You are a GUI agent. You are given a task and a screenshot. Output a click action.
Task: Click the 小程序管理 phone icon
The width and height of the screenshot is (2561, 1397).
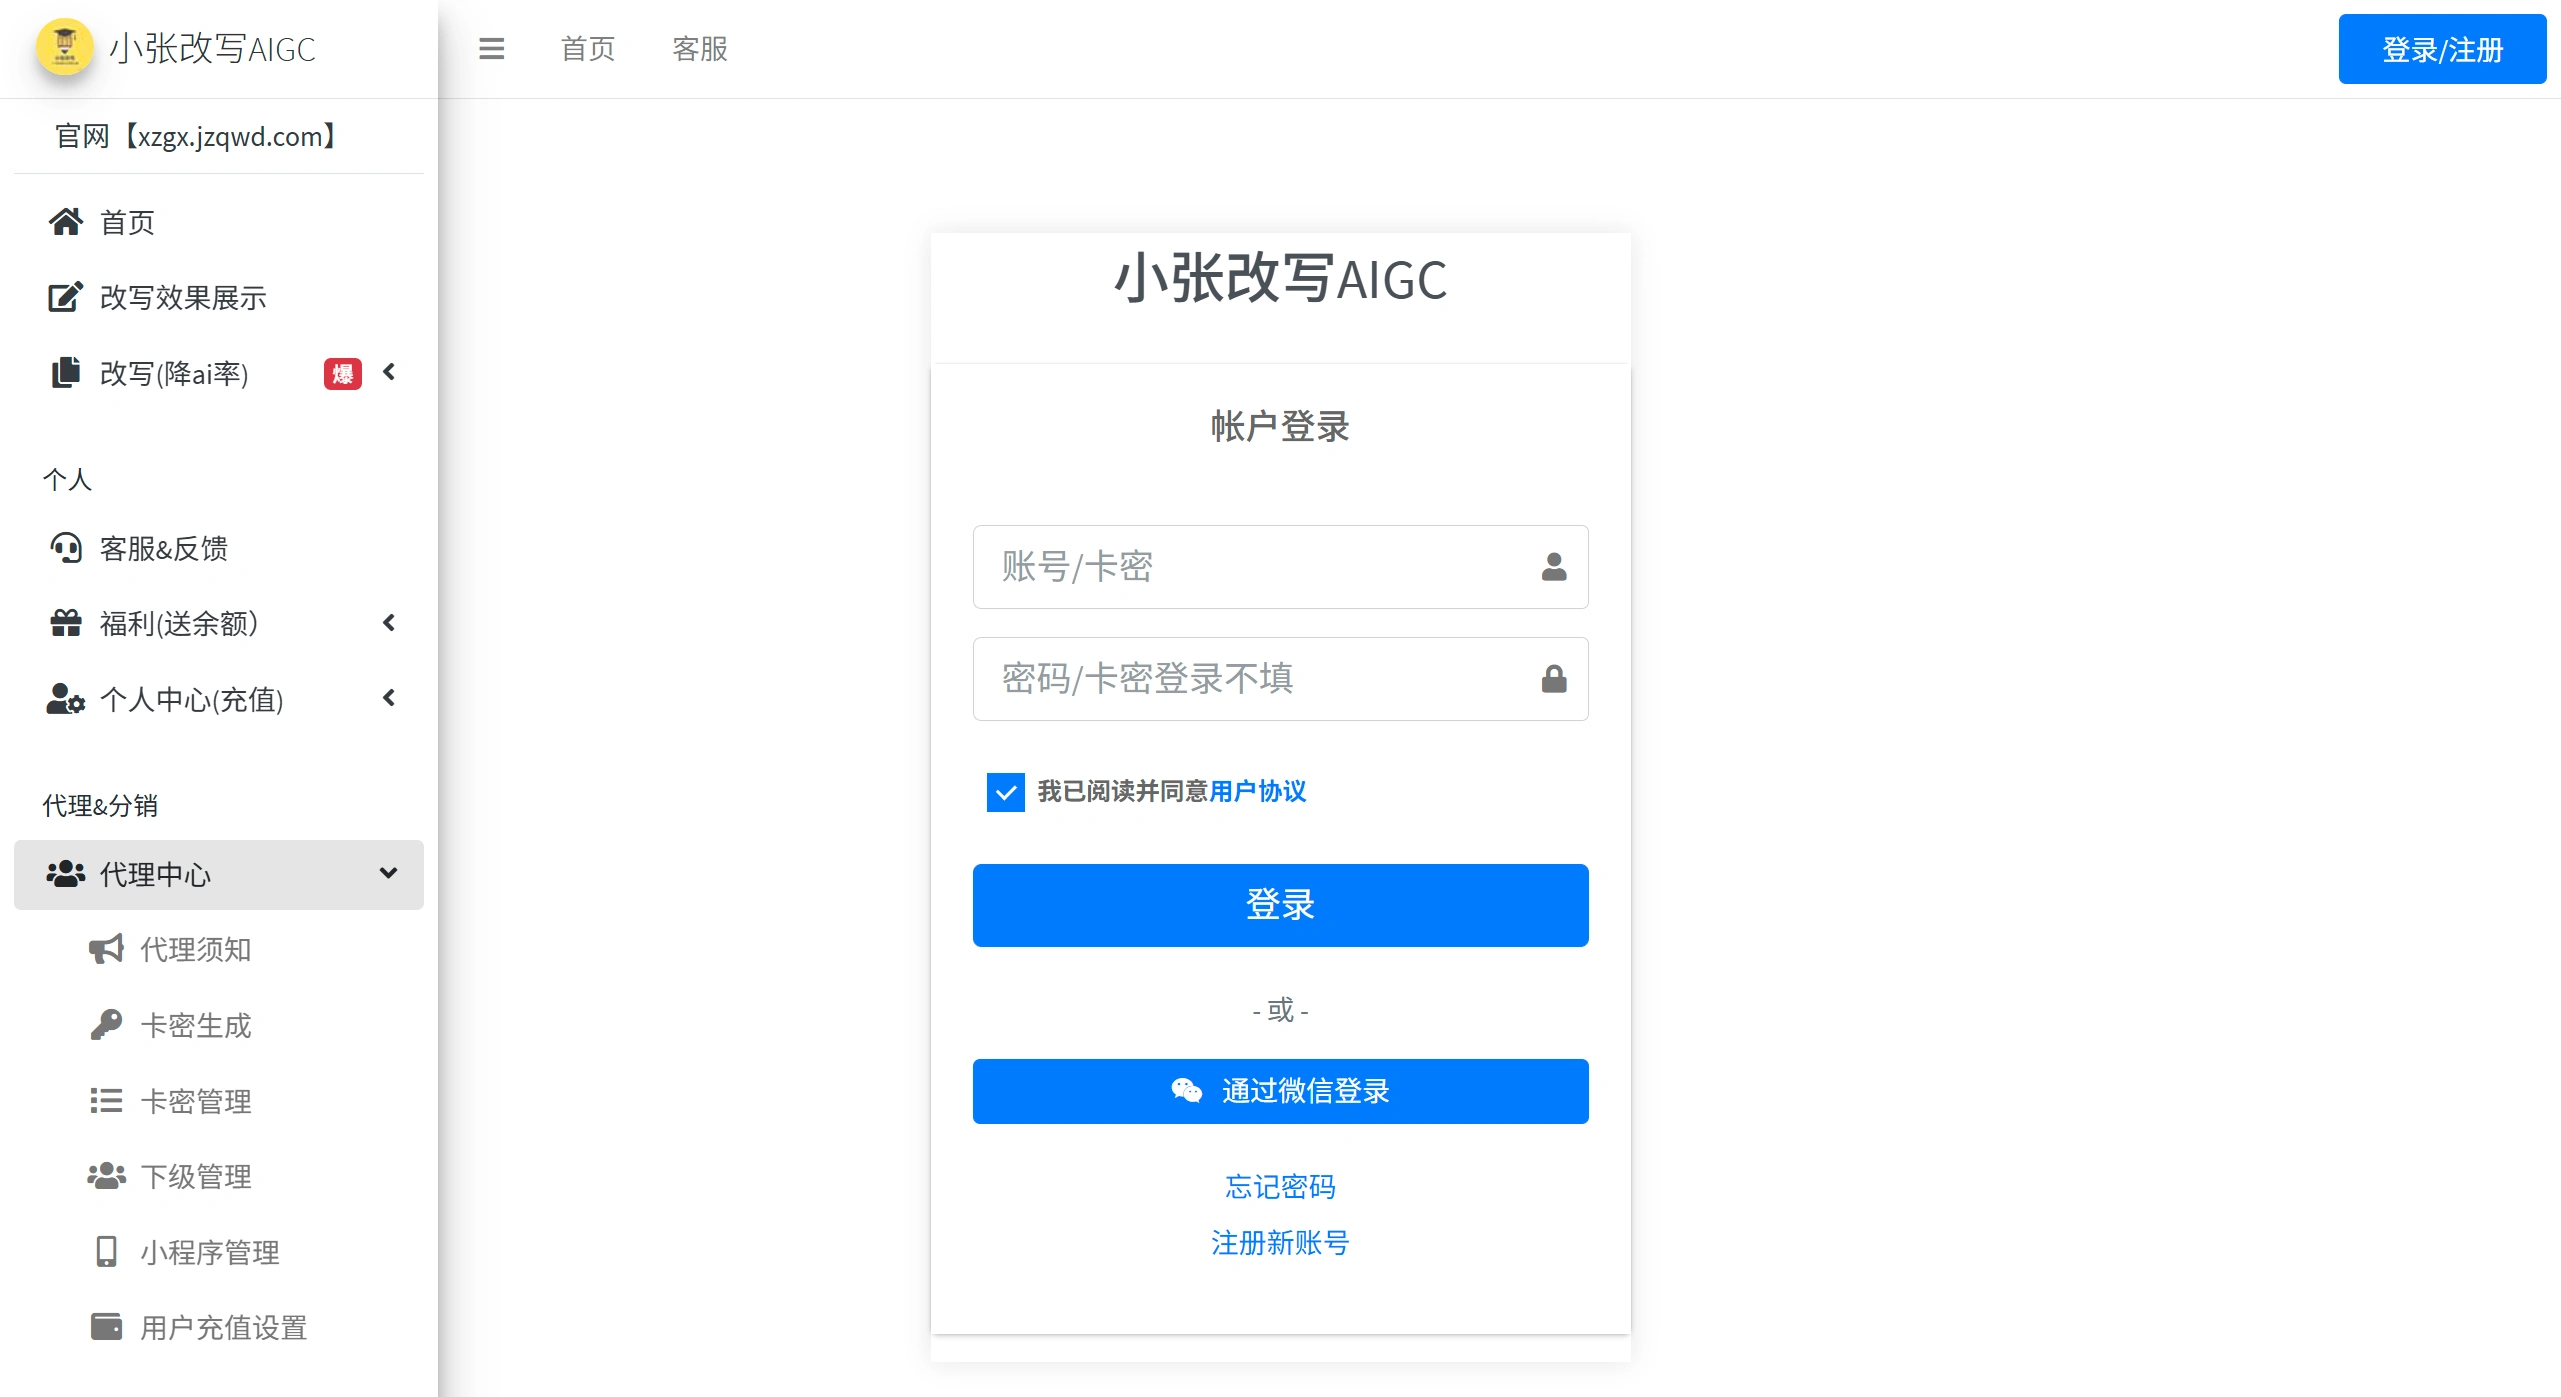click(107, 1251)
